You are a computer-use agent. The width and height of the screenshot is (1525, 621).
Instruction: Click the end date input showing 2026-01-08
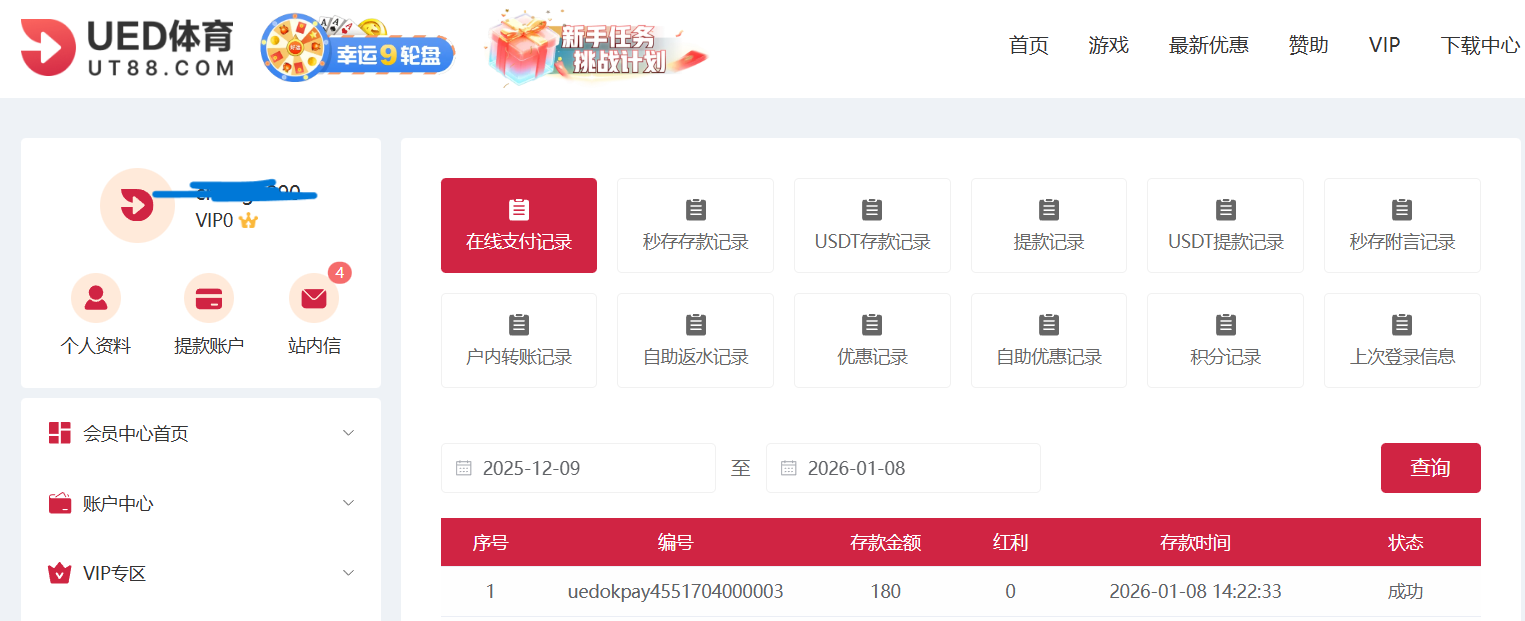903,467
